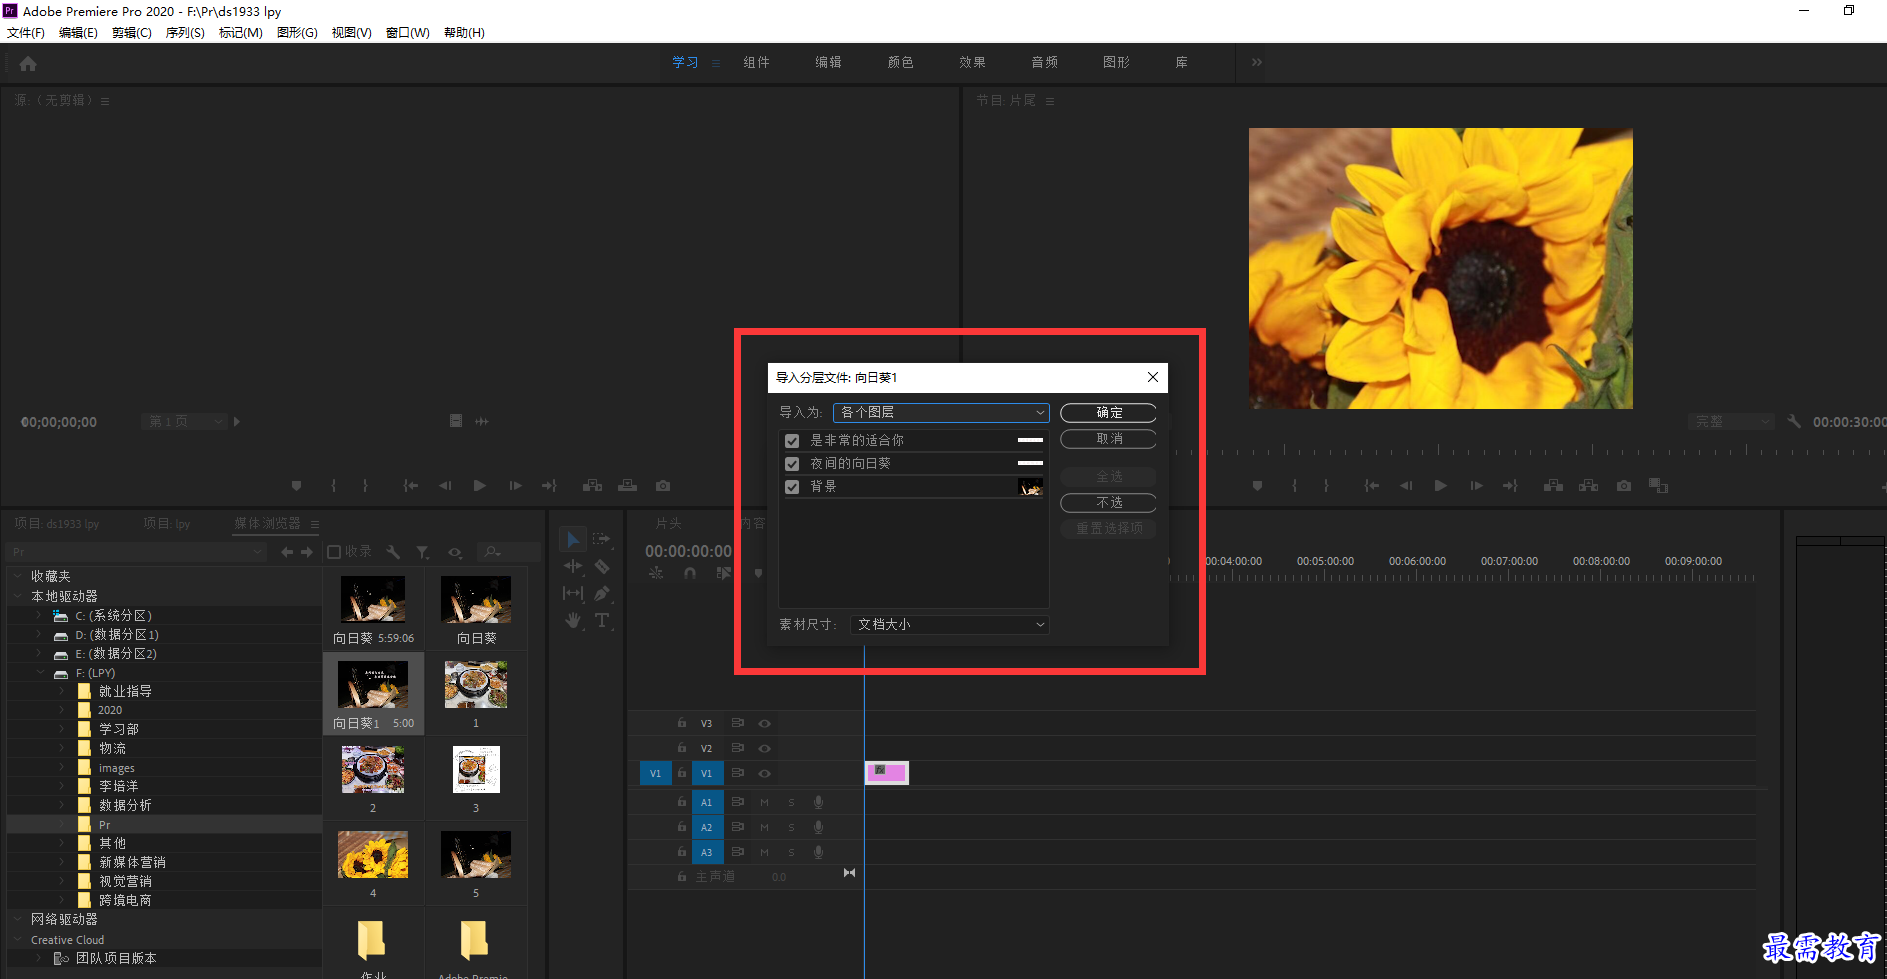Open the Program monitor resolution dropdown

point(1730,422)
